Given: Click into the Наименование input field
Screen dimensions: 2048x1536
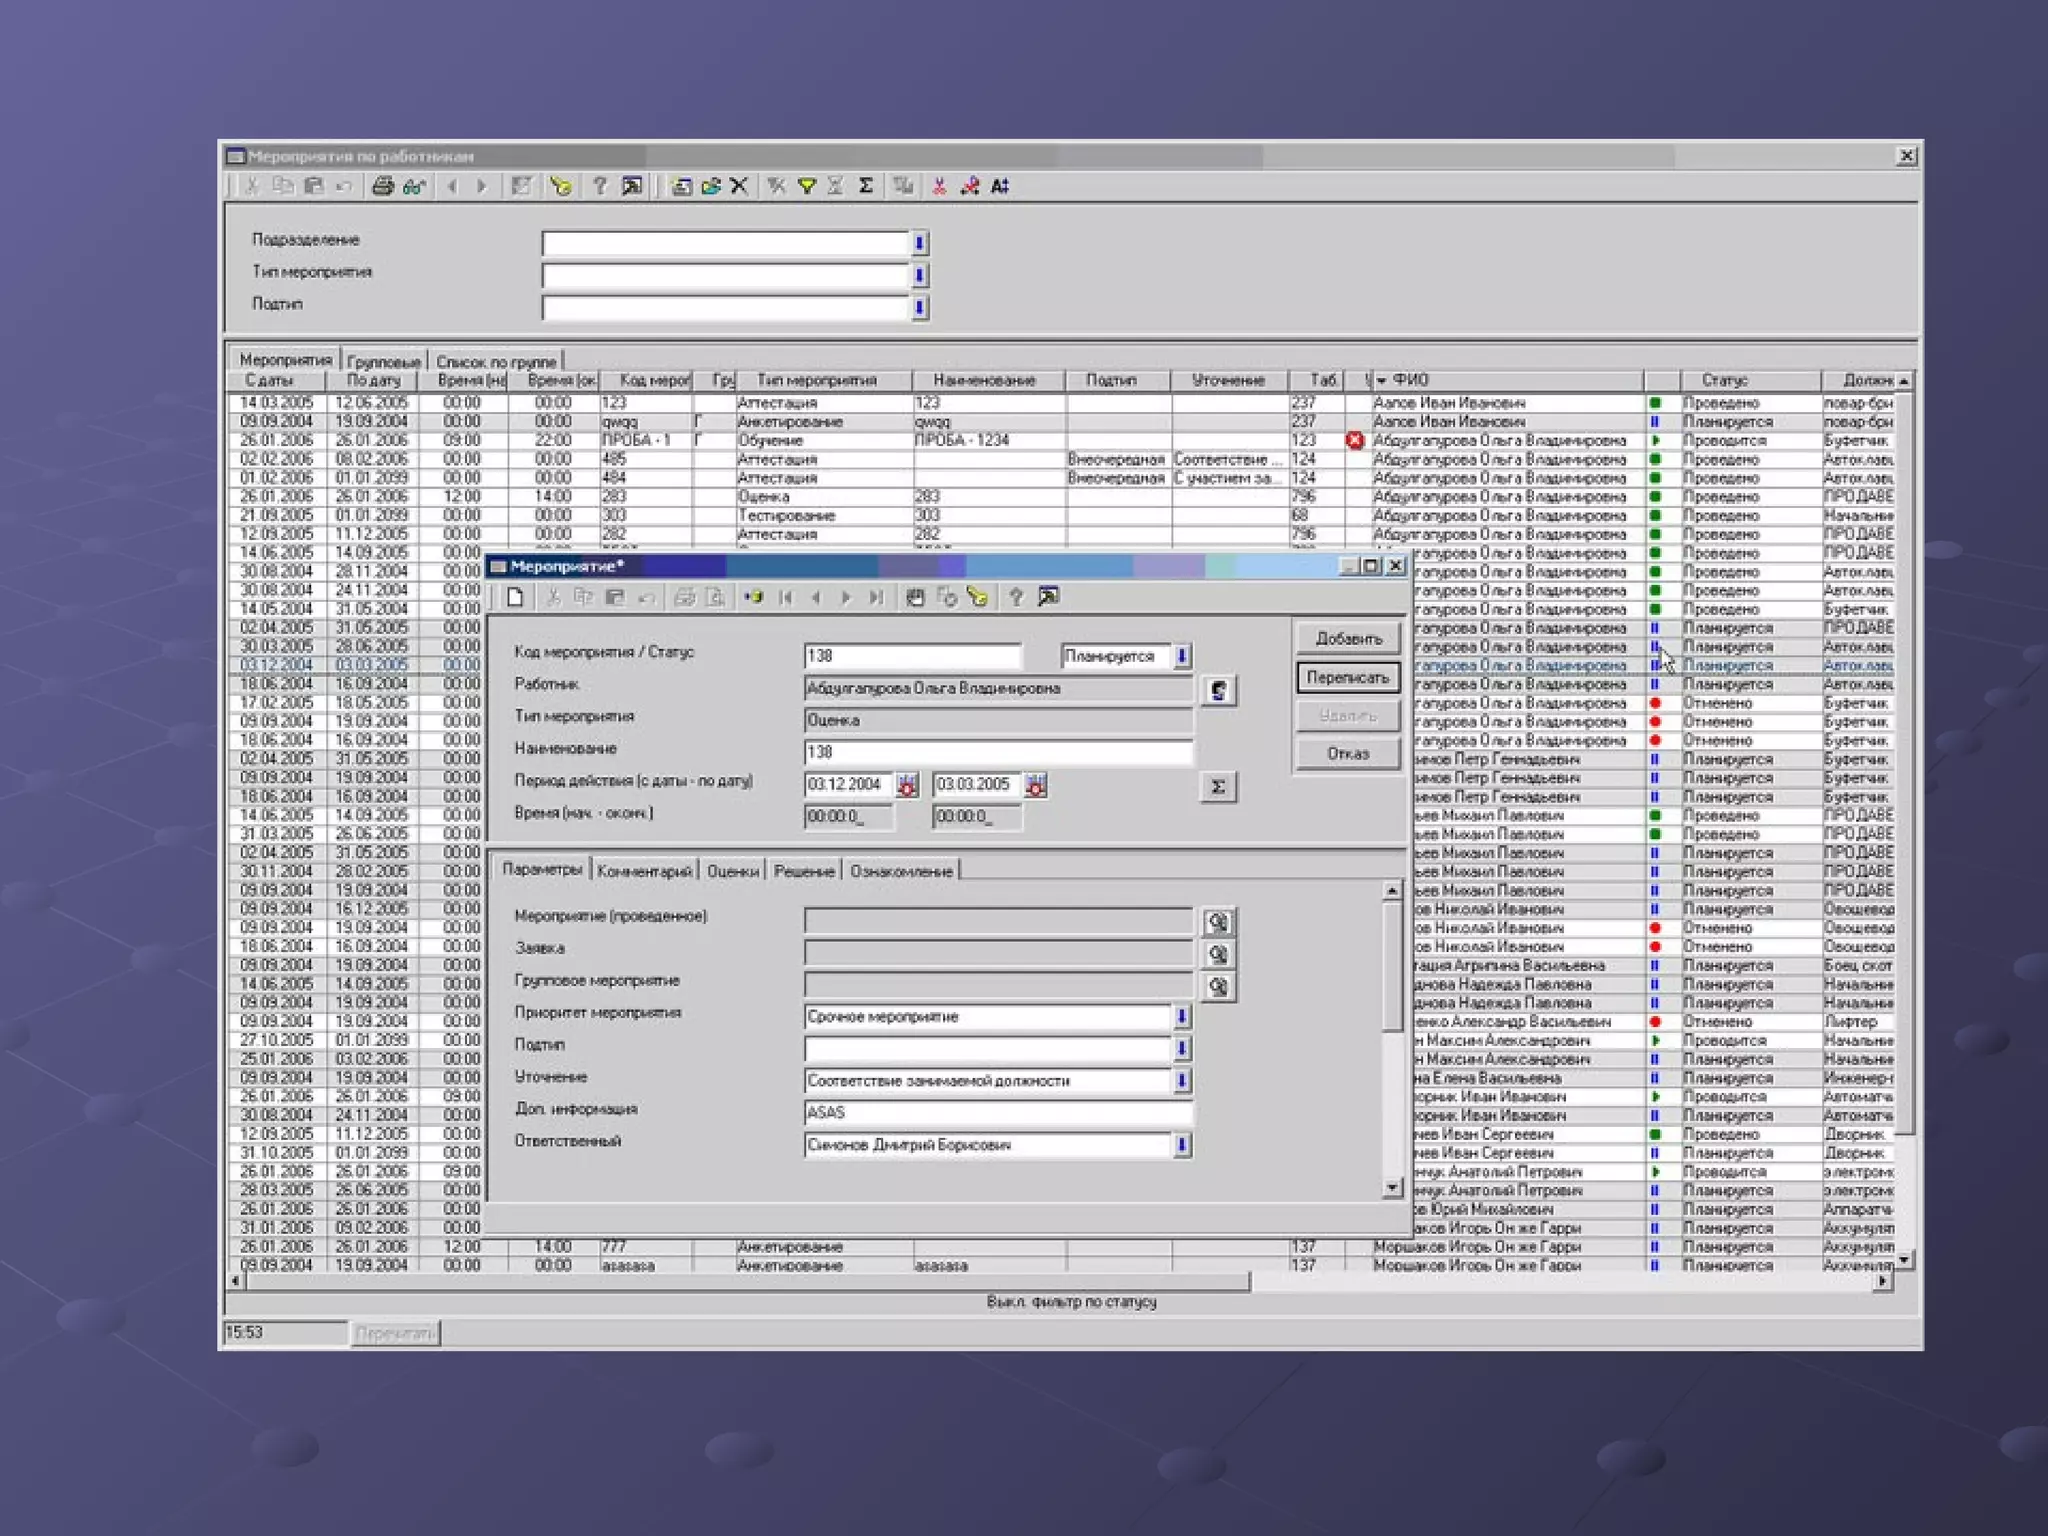Looking at the screenshot, I should click(x=997, y=752).
